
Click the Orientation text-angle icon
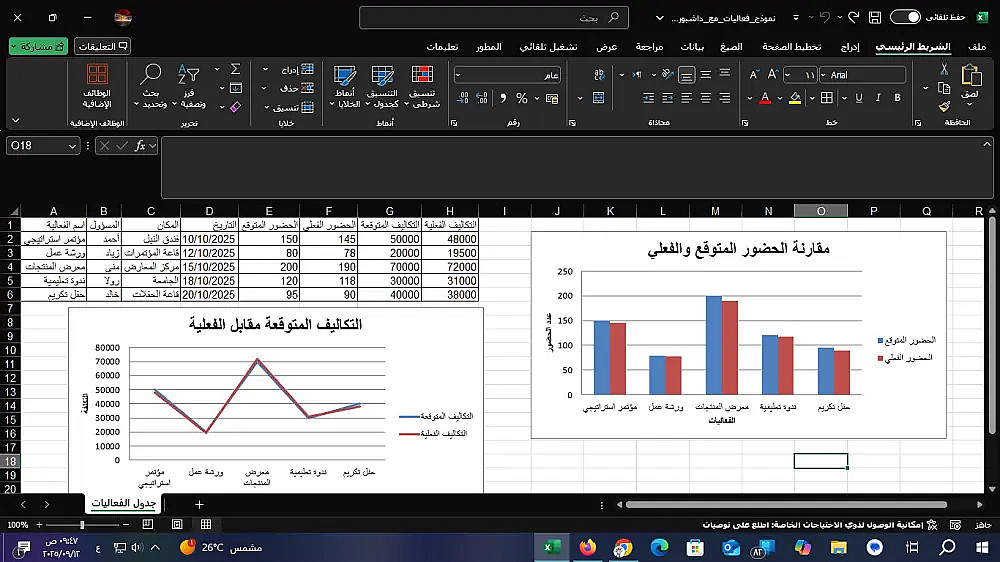click(667, 75)
